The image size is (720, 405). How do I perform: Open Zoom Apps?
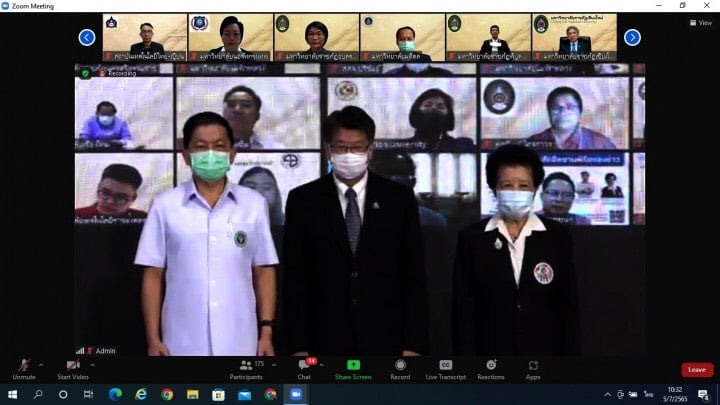click(x=533, y=367)
